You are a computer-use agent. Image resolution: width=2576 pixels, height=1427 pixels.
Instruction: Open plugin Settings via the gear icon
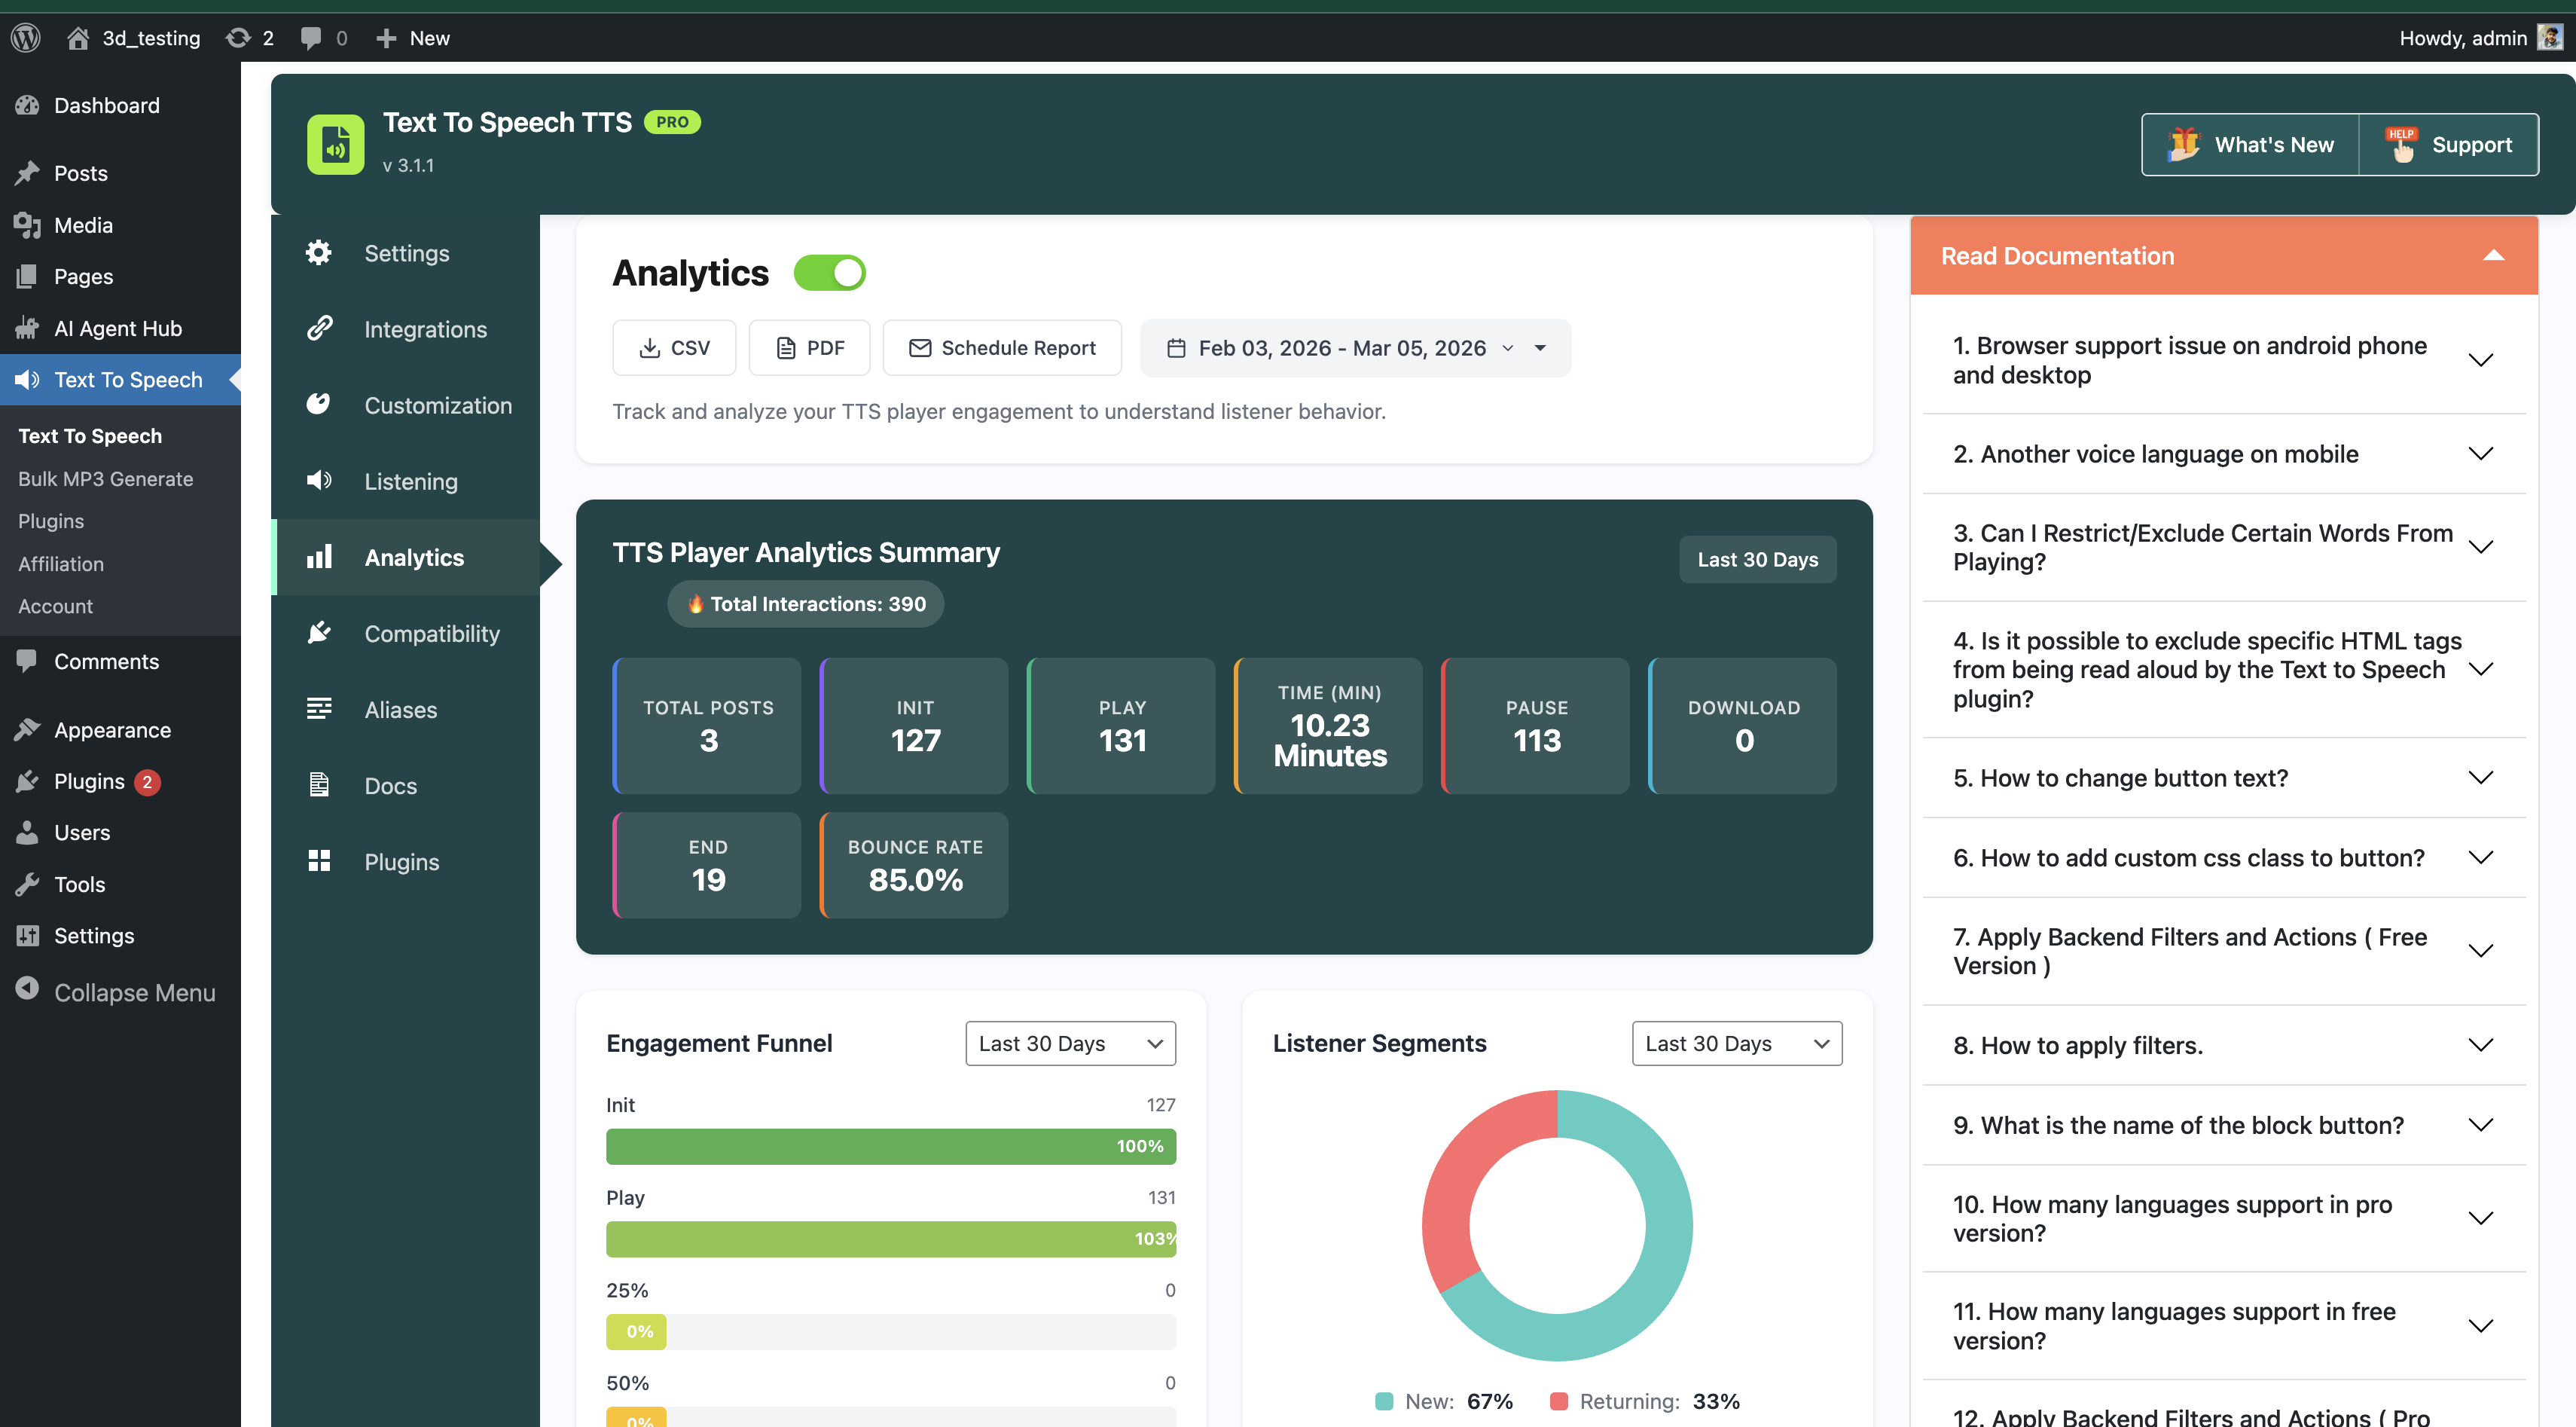[x=318, y=253]
